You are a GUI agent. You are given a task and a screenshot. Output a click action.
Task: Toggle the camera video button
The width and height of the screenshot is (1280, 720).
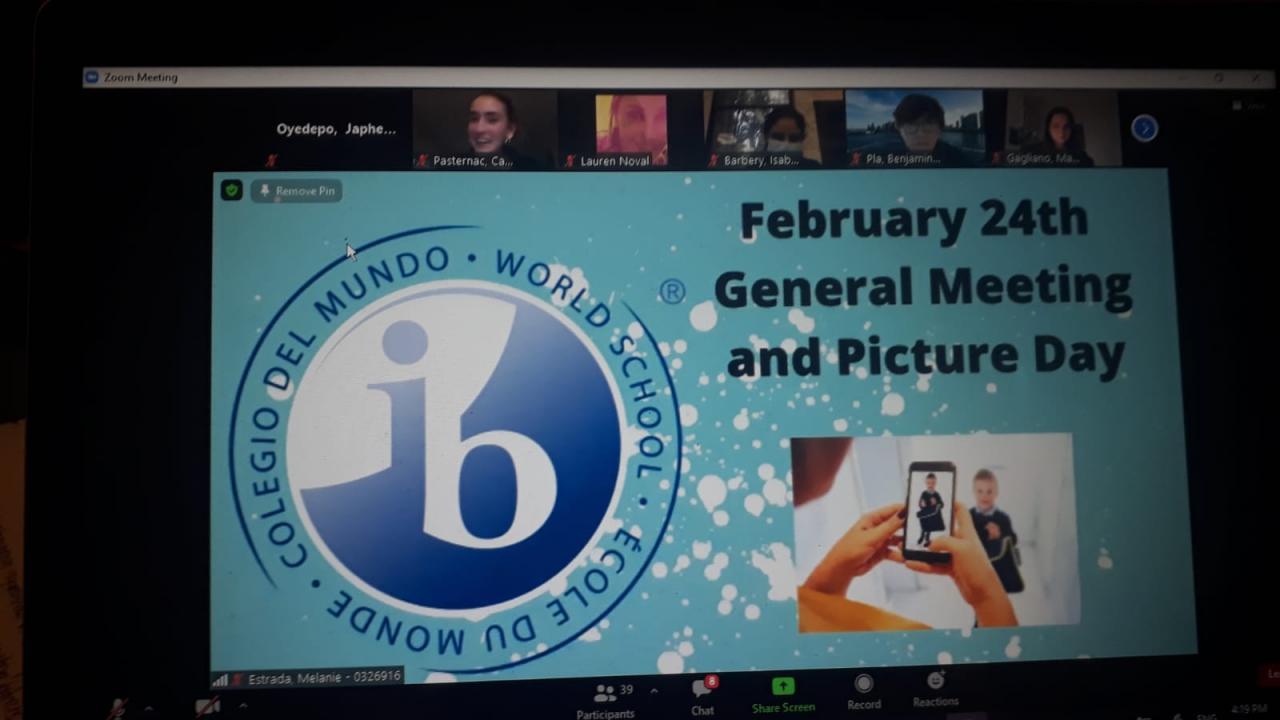point(208,706)
